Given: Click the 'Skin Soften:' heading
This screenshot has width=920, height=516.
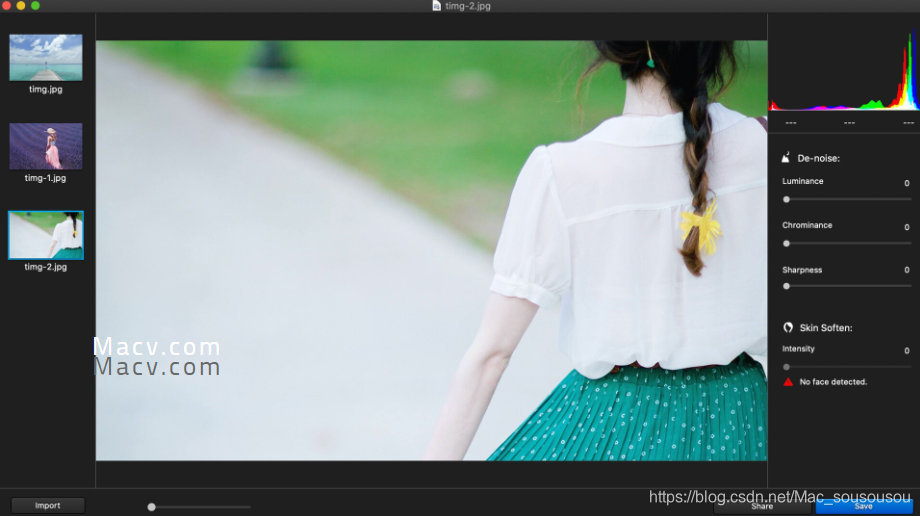Looking at the screenshot, I should (x=826, y=328).
